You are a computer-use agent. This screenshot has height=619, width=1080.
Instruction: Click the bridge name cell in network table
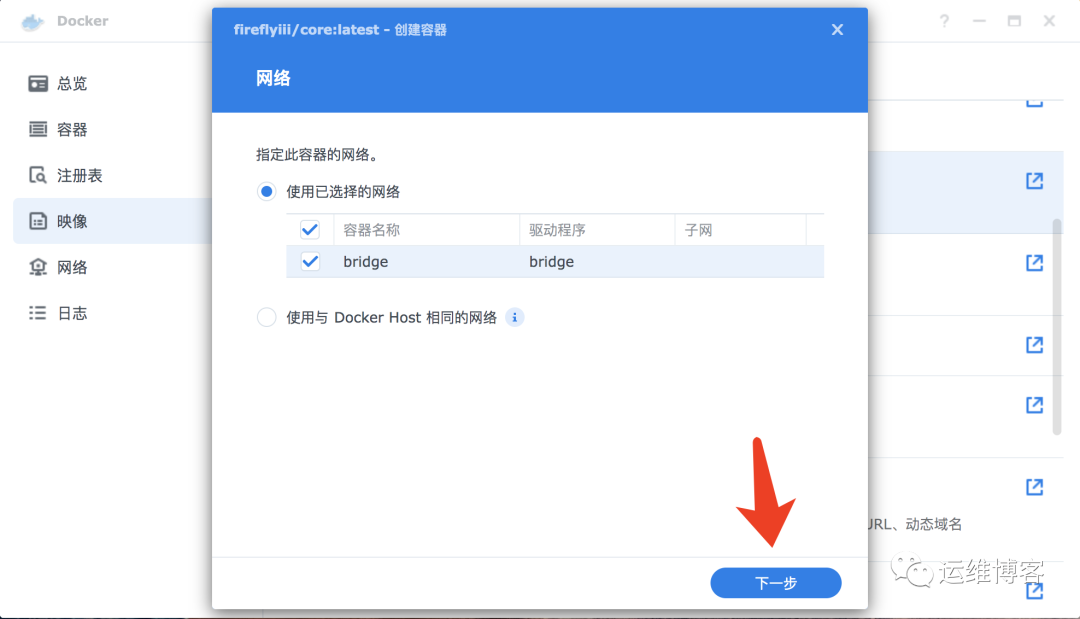point(366,262)
